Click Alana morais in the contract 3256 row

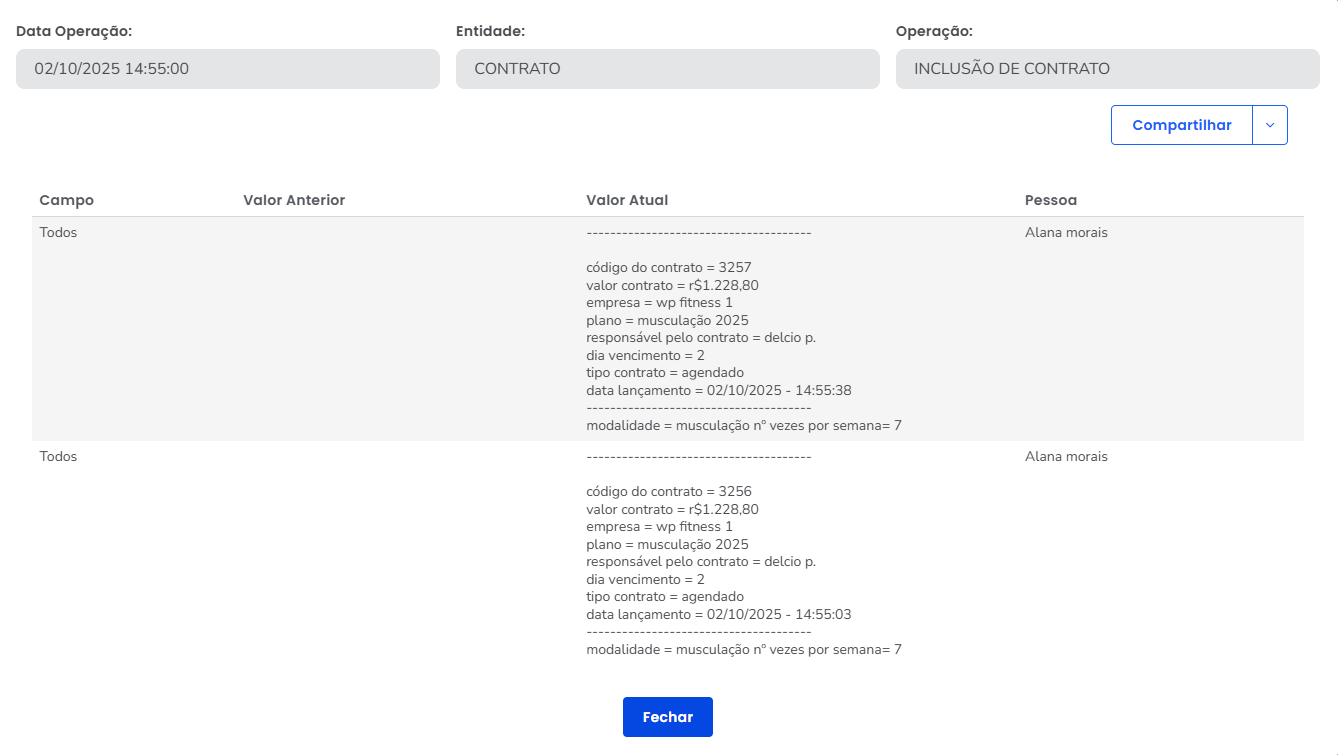pos(1066,456)
